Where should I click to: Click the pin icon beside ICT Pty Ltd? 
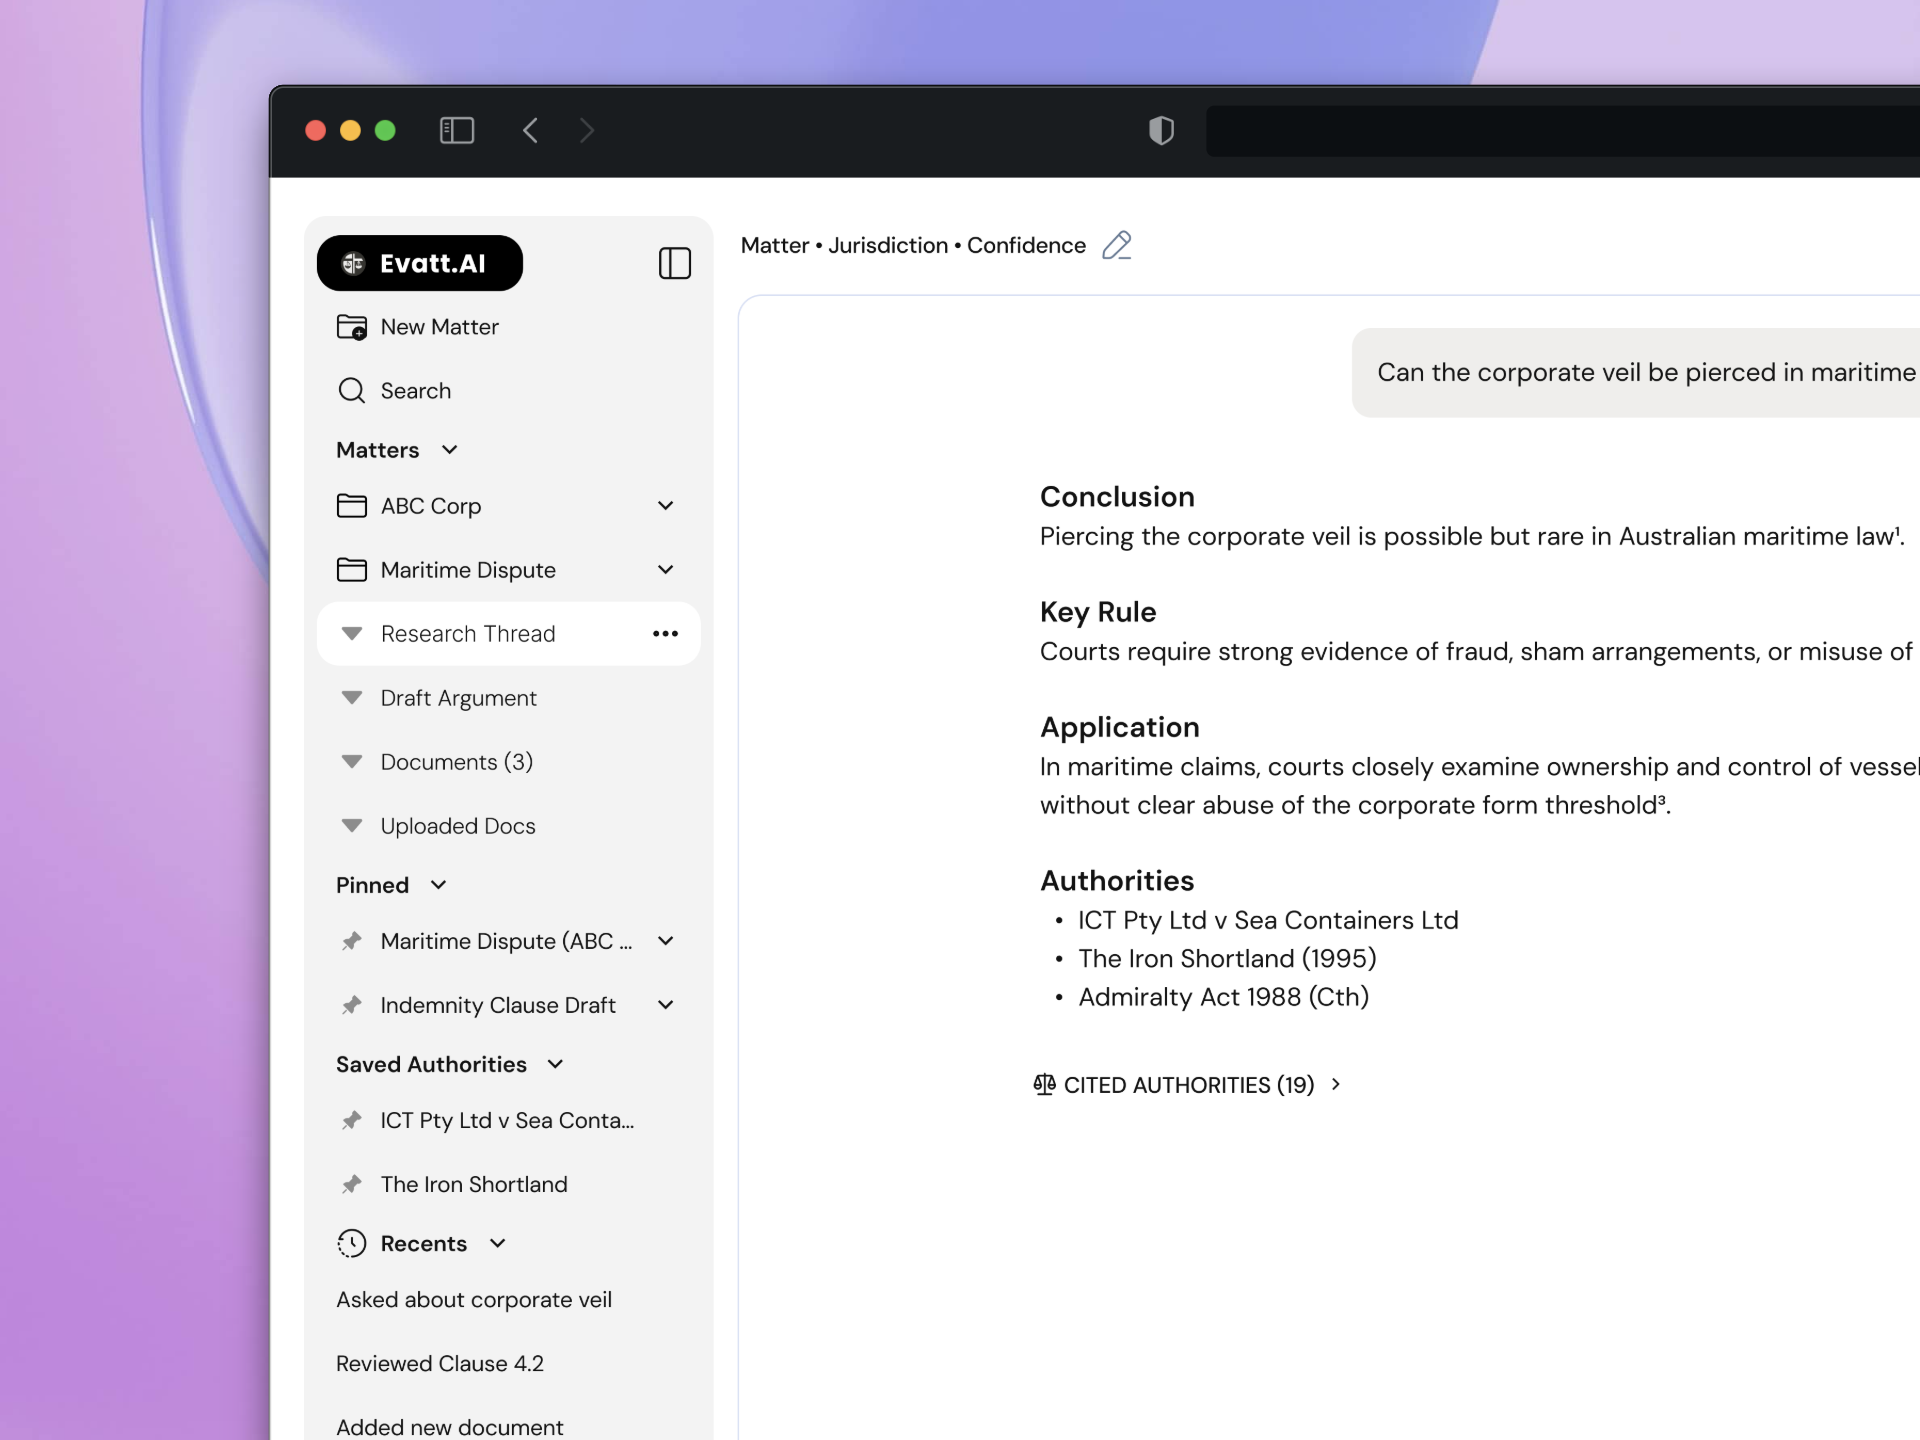point(351,1121)
